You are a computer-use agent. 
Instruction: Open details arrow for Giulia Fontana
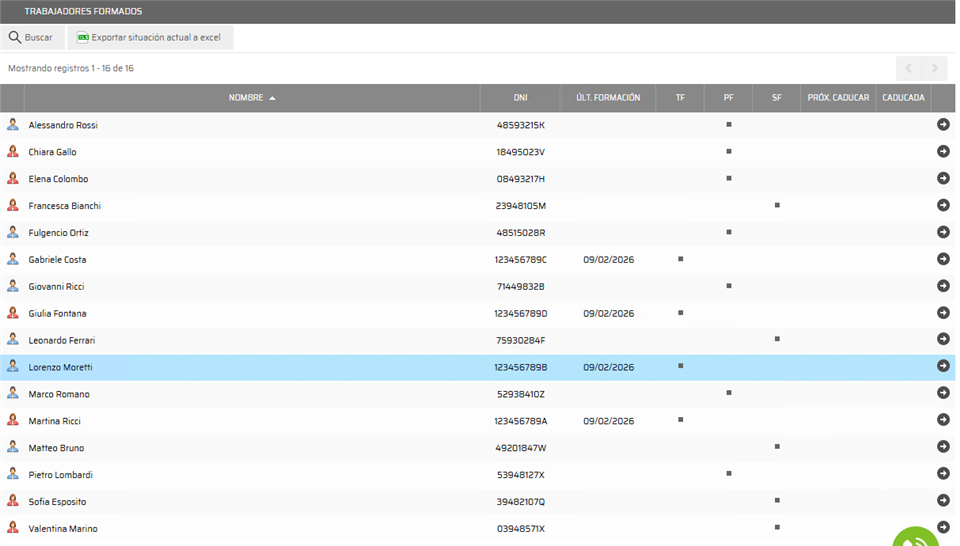coord(943,313)
